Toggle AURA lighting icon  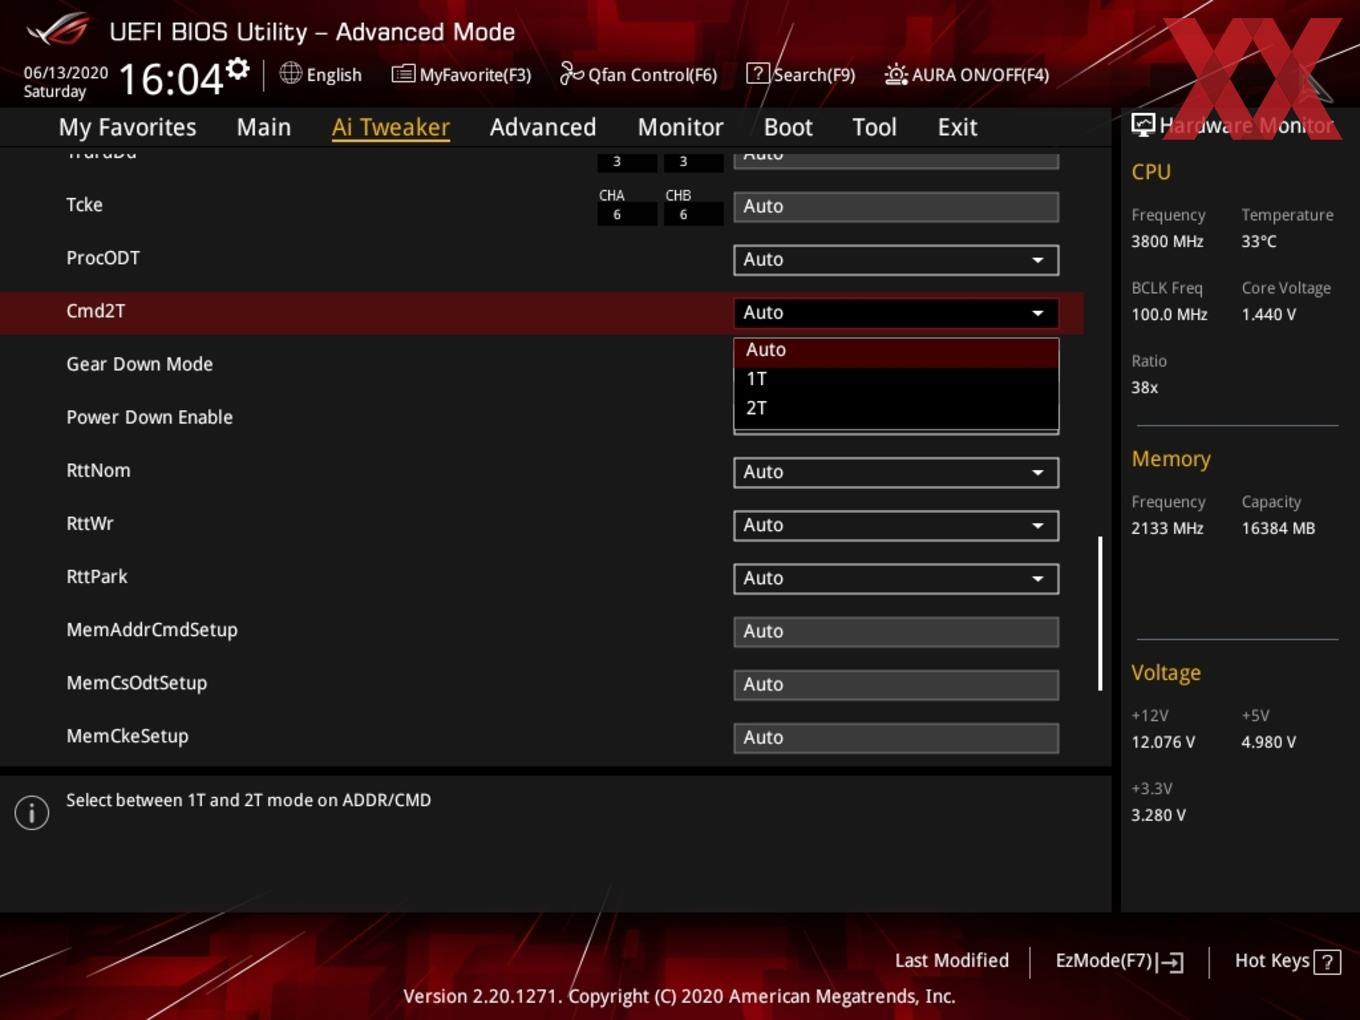pyautogui.click(x=896, y=74)
